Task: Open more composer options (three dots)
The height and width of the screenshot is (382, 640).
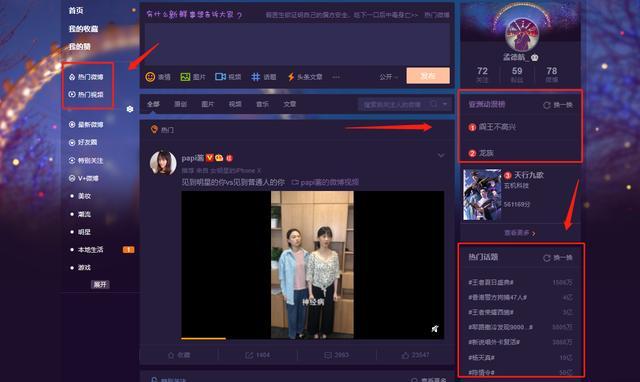Action: pyautogui.click(x=336, y=77)
